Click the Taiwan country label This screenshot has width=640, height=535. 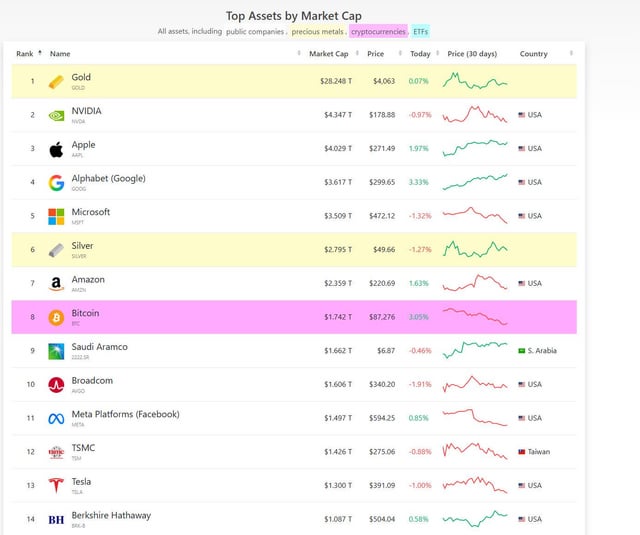(x=539, y=452)
